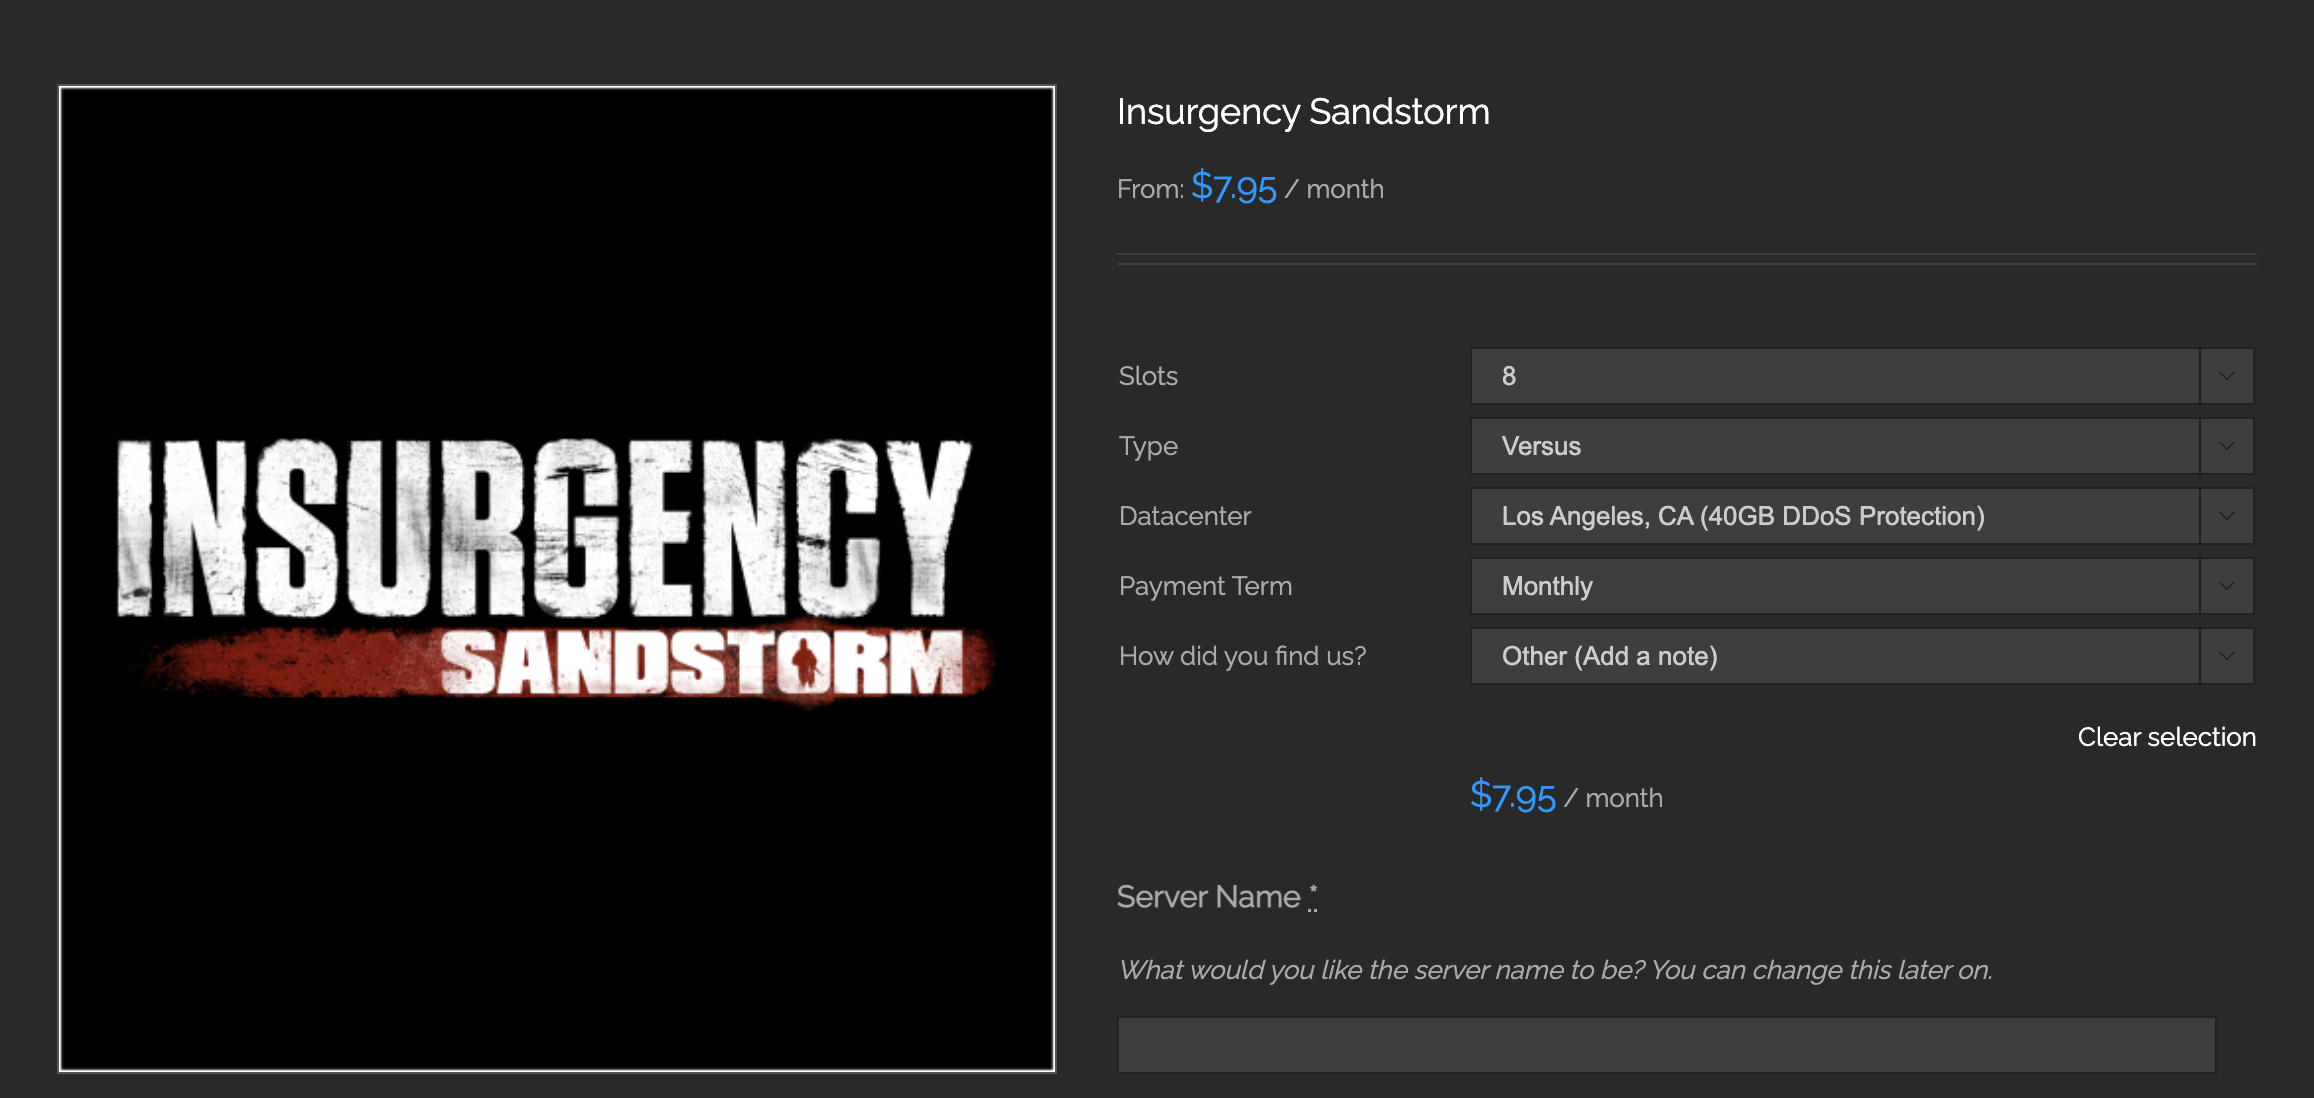Click the 'How did you find us?' label

click(x=1242, y=656)
